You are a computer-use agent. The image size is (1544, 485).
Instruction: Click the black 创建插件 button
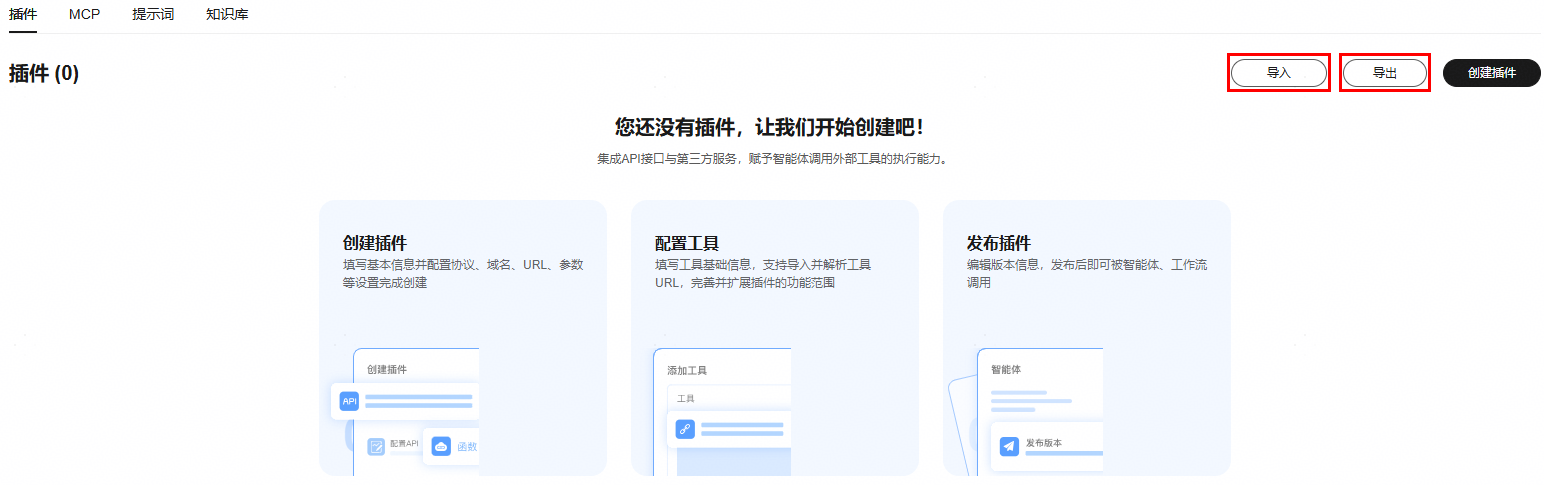tap(1491, 73)
